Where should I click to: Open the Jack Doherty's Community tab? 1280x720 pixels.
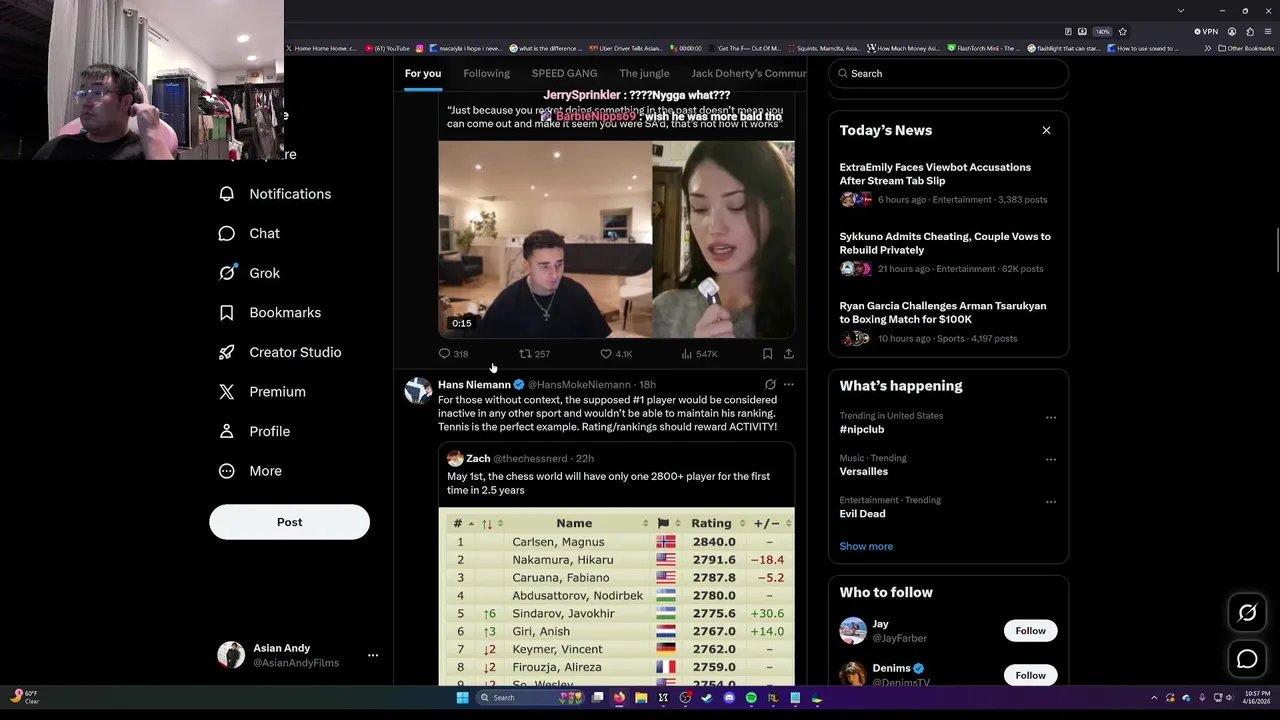(748, 74)
